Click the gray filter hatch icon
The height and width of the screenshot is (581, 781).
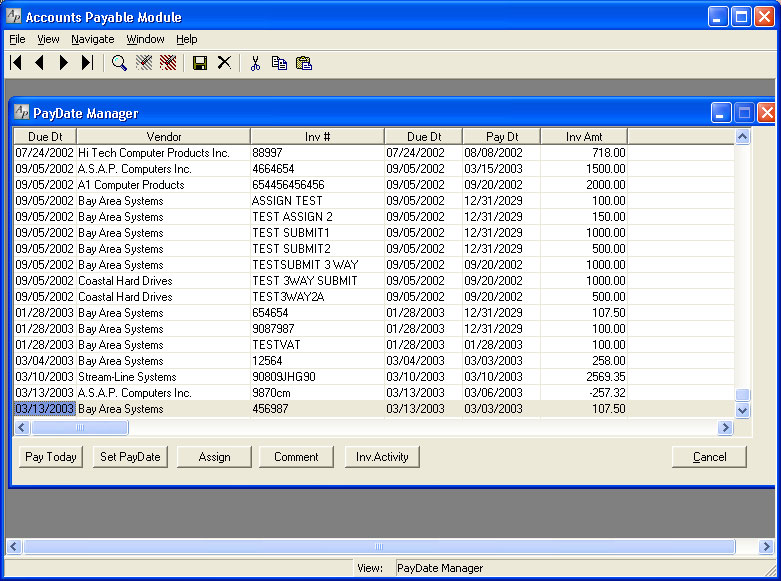144,63
